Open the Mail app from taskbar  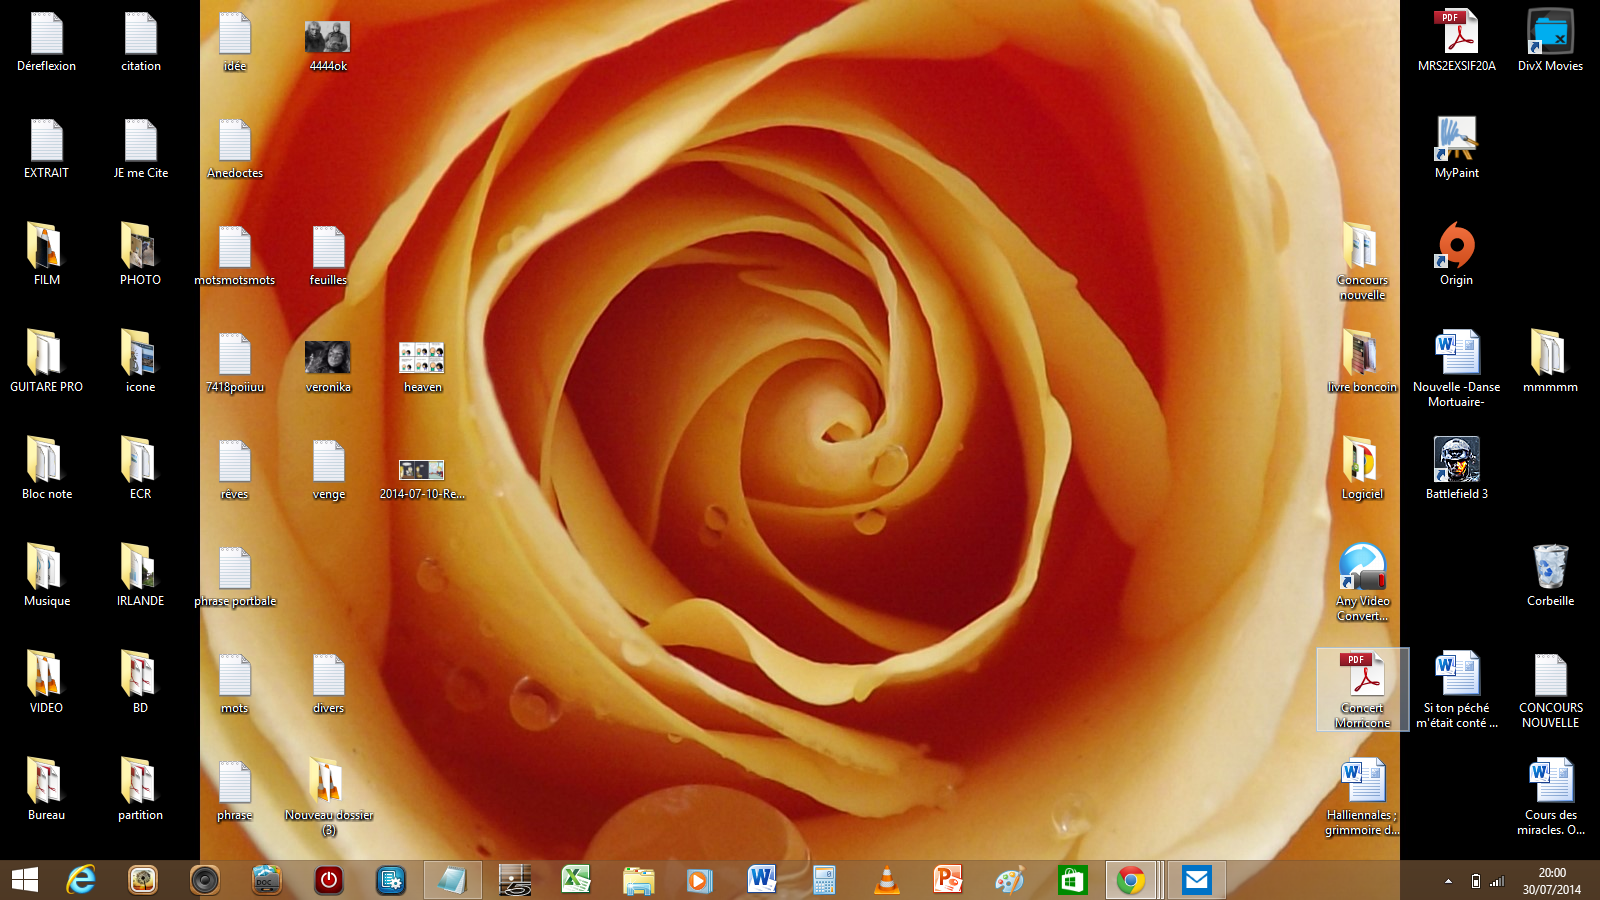(x=1196, y=880)
